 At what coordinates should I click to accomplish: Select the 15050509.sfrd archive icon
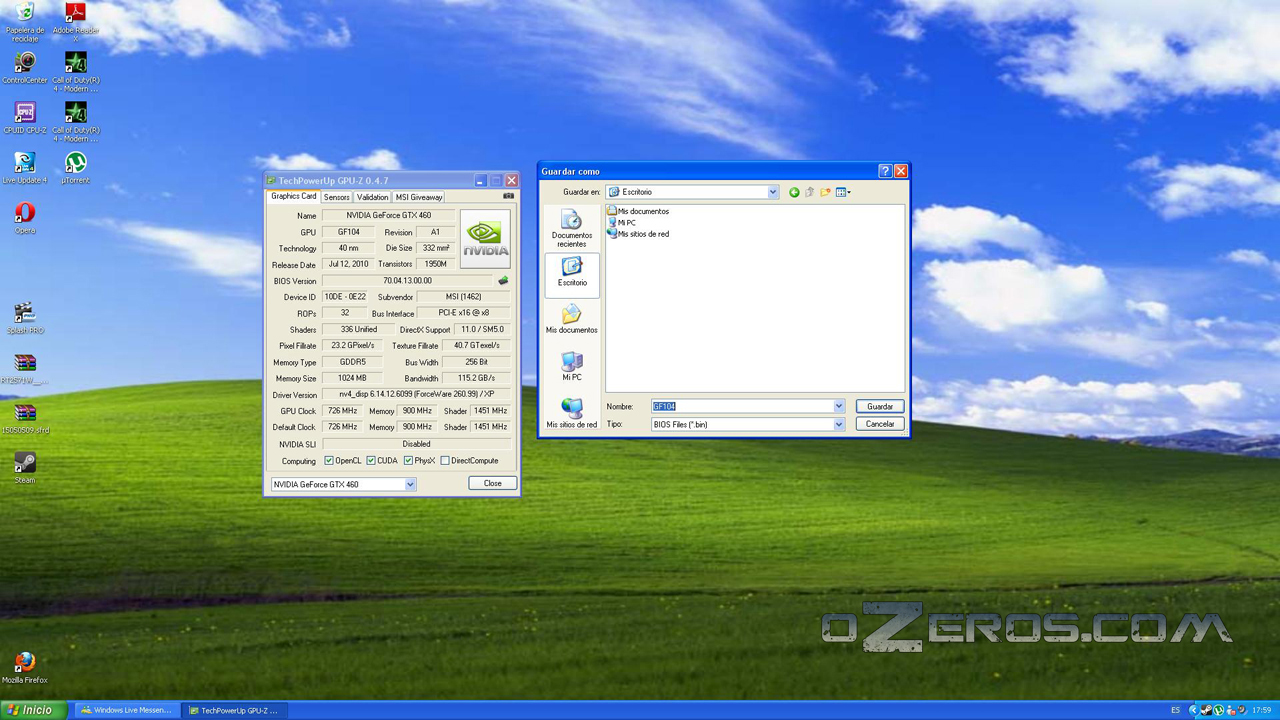[x=25, y=418]
